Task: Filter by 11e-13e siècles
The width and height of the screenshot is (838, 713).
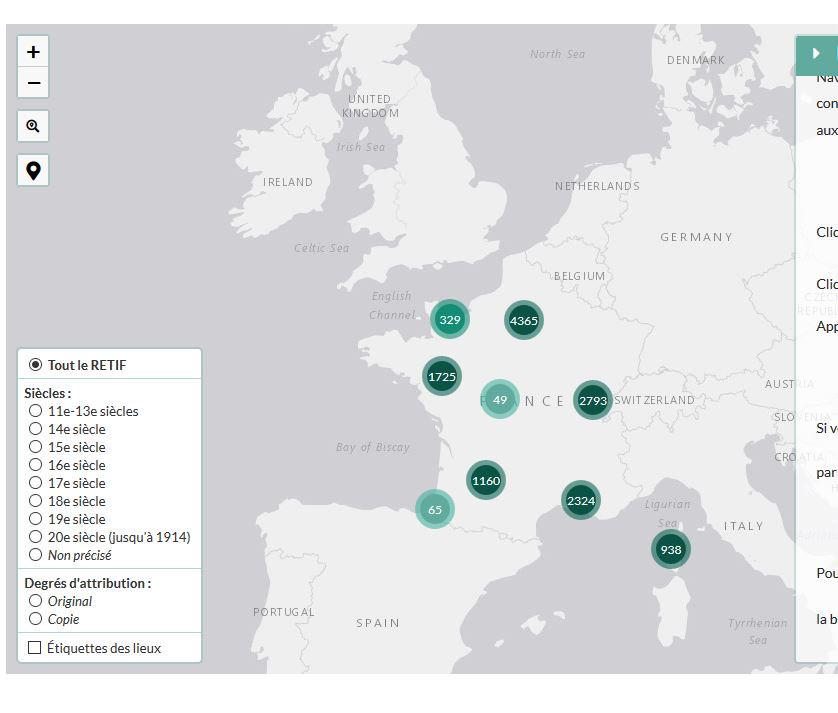Action: tap(35, 411)
